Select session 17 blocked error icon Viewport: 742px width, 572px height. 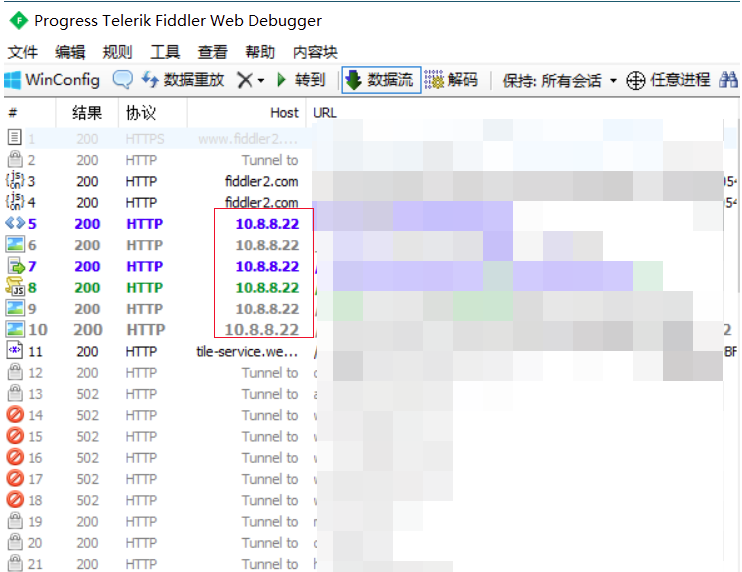tap(15, 478)
